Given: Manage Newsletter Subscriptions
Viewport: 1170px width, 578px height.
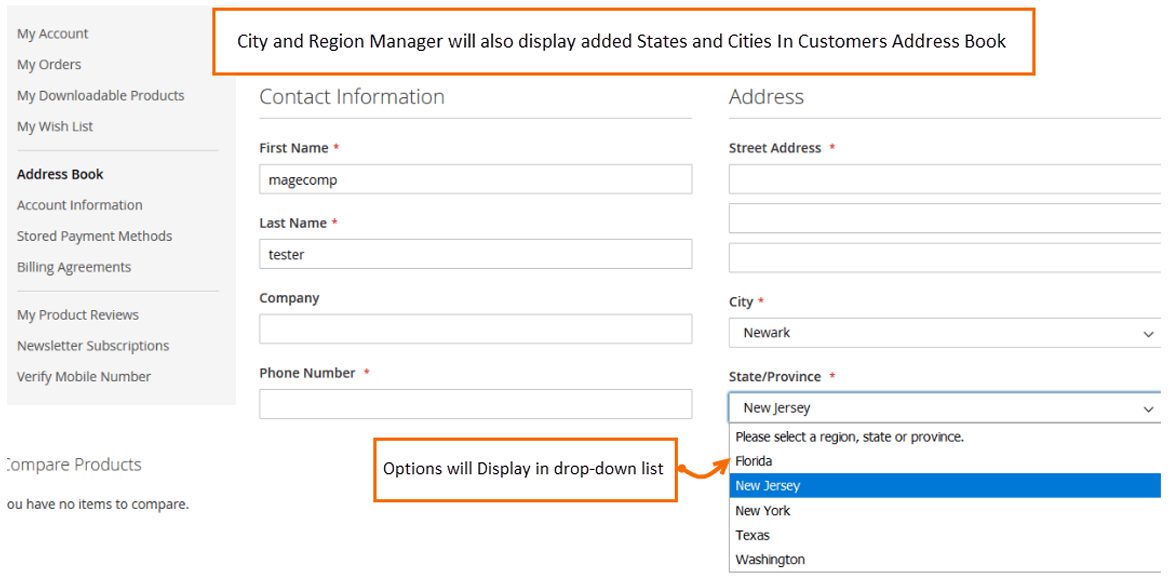Looking at the screenshot, I should click(93, 345).
